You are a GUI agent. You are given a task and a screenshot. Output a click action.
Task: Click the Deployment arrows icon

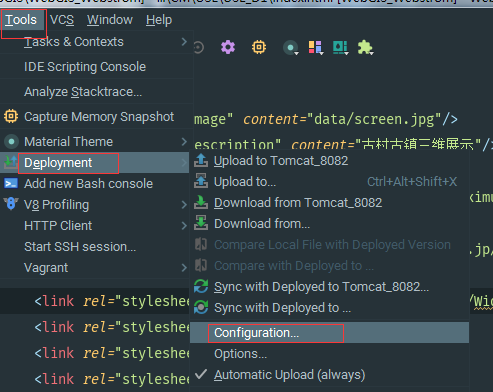coord(11,162)
